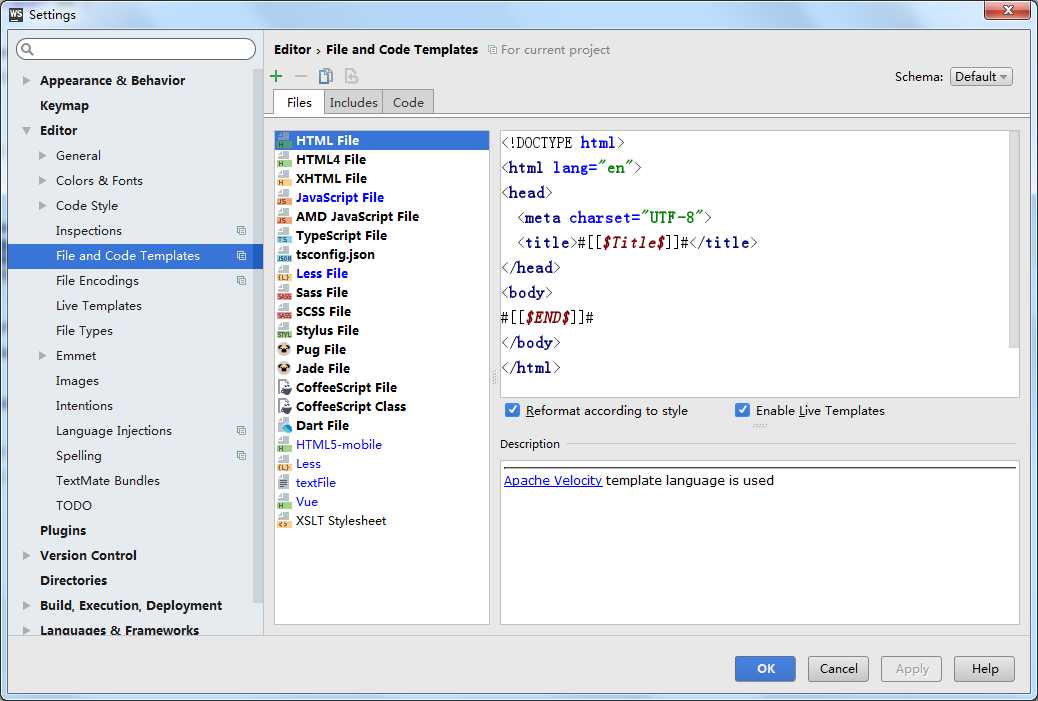Open Plugins settings page
This screenshot has height=701, width=1038.
point(63,531)
